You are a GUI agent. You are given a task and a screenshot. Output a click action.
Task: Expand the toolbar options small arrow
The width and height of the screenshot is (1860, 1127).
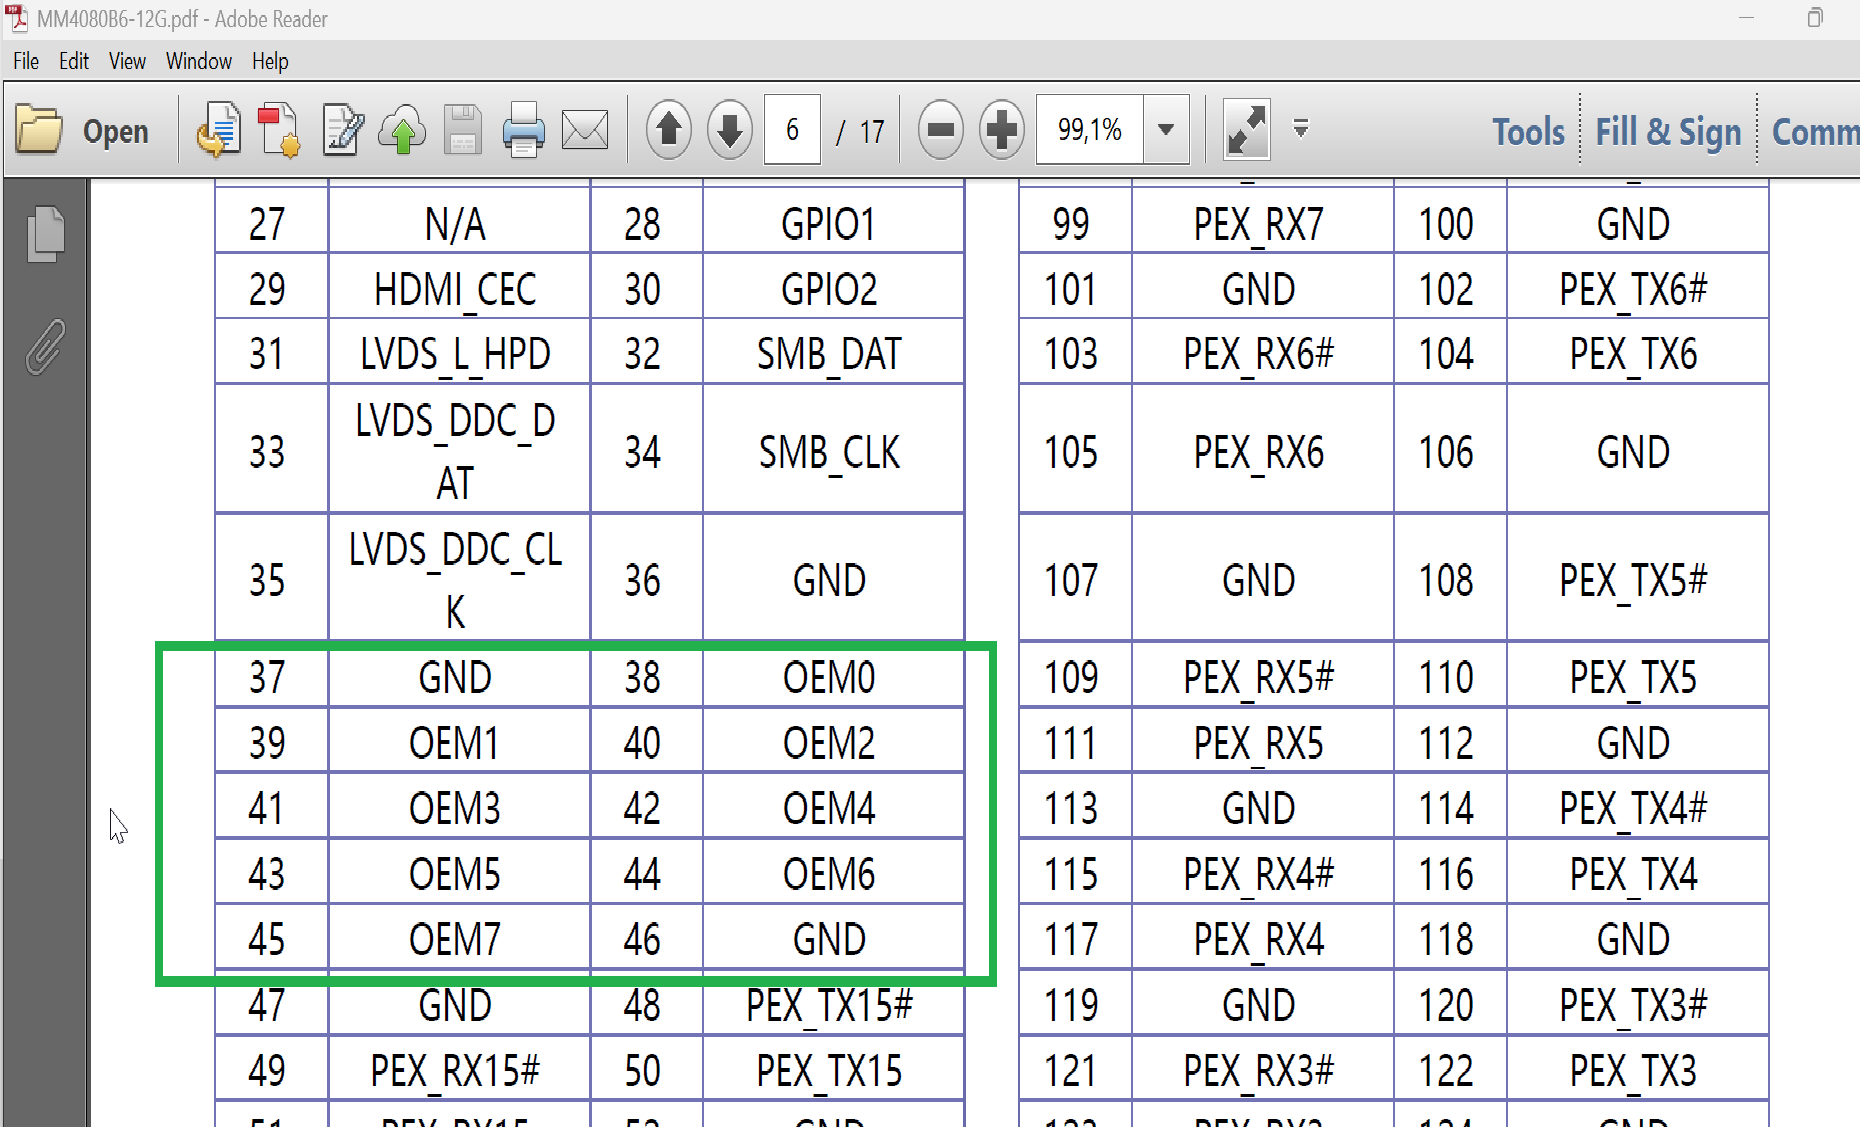(1301, 128)
